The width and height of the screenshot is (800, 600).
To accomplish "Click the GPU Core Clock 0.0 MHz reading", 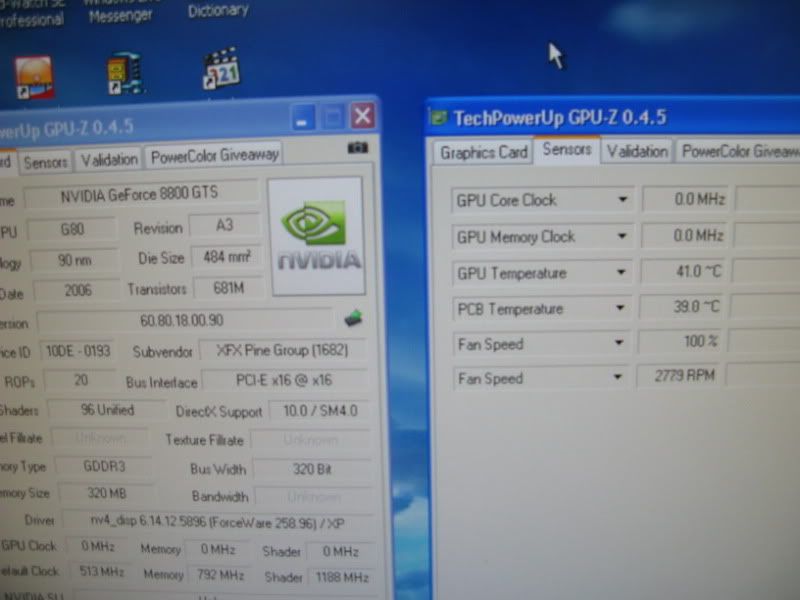I will pyautogui.click(x=687, y=198).
